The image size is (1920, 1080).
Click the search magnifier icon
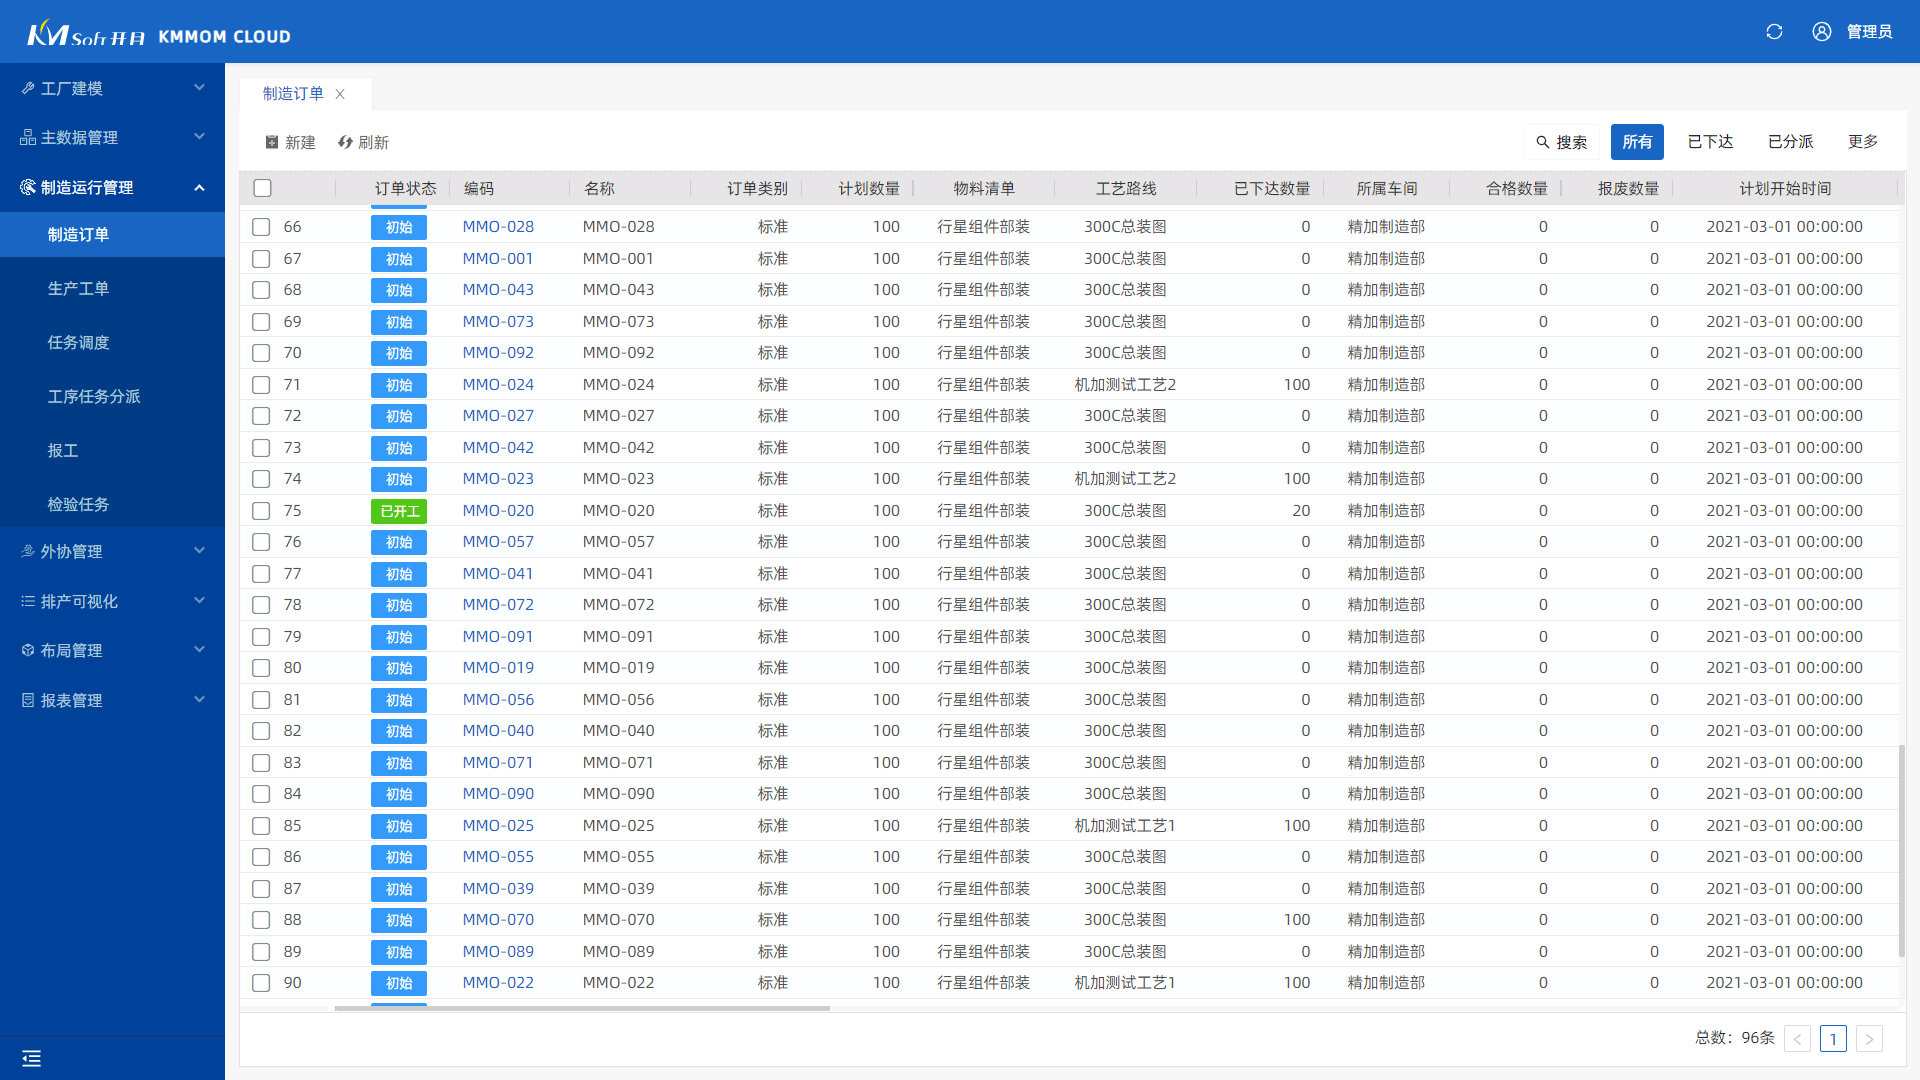click(x=1543, y=142)
